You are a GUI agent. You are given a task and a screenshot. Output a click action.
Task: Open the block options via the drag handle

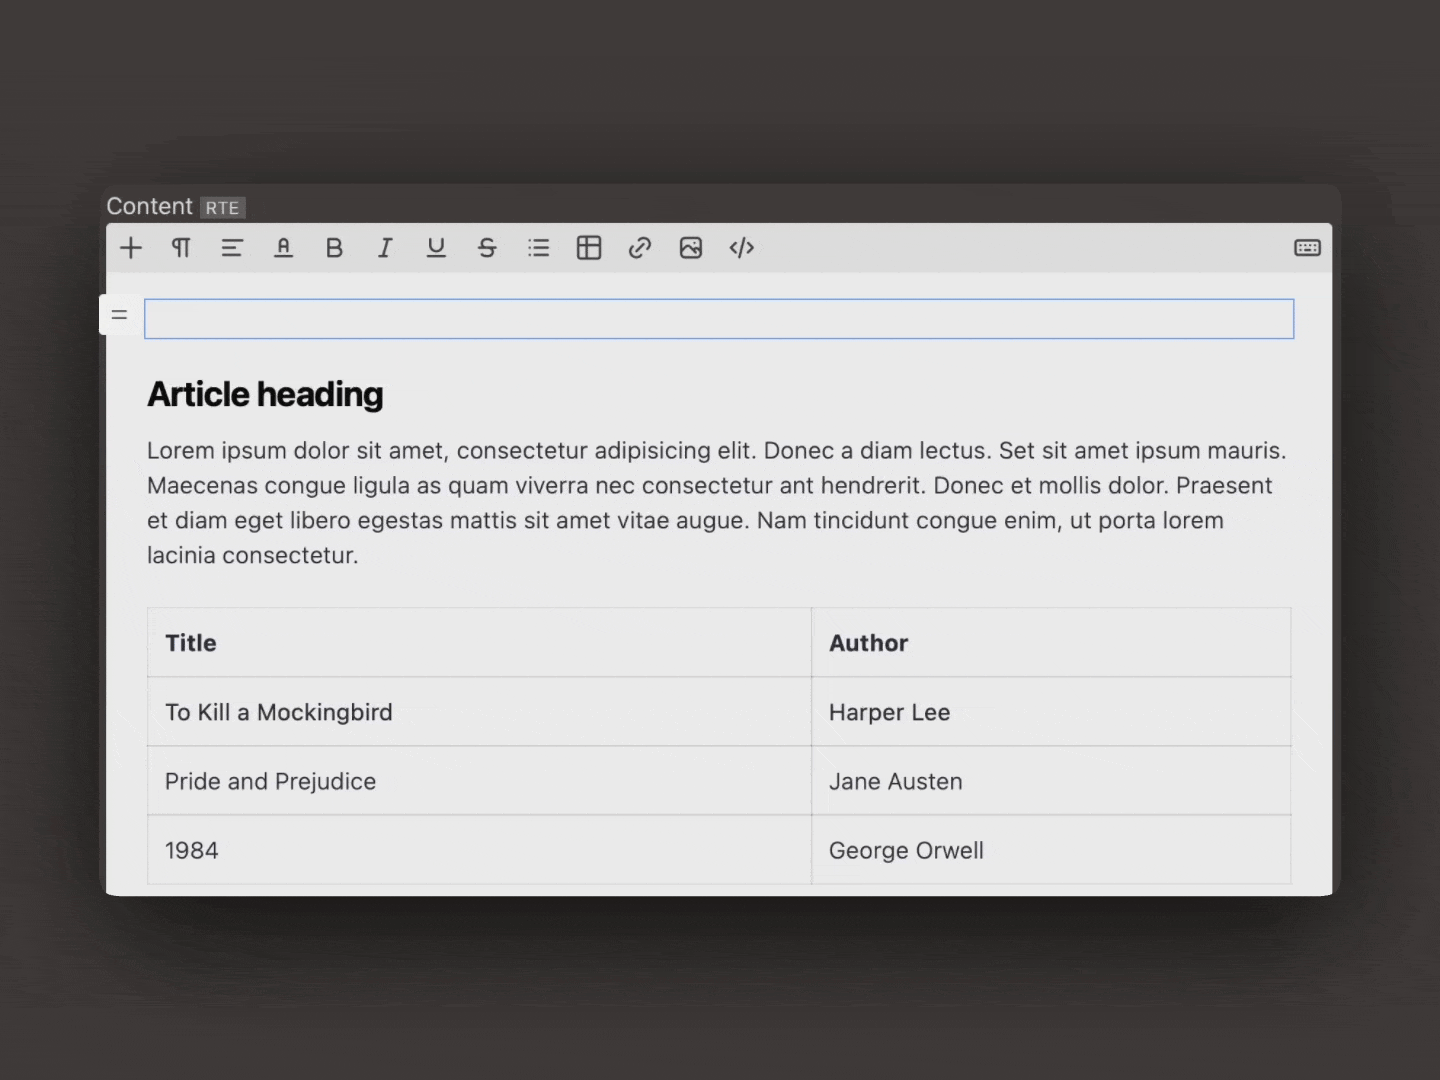[x=120, y=314]
